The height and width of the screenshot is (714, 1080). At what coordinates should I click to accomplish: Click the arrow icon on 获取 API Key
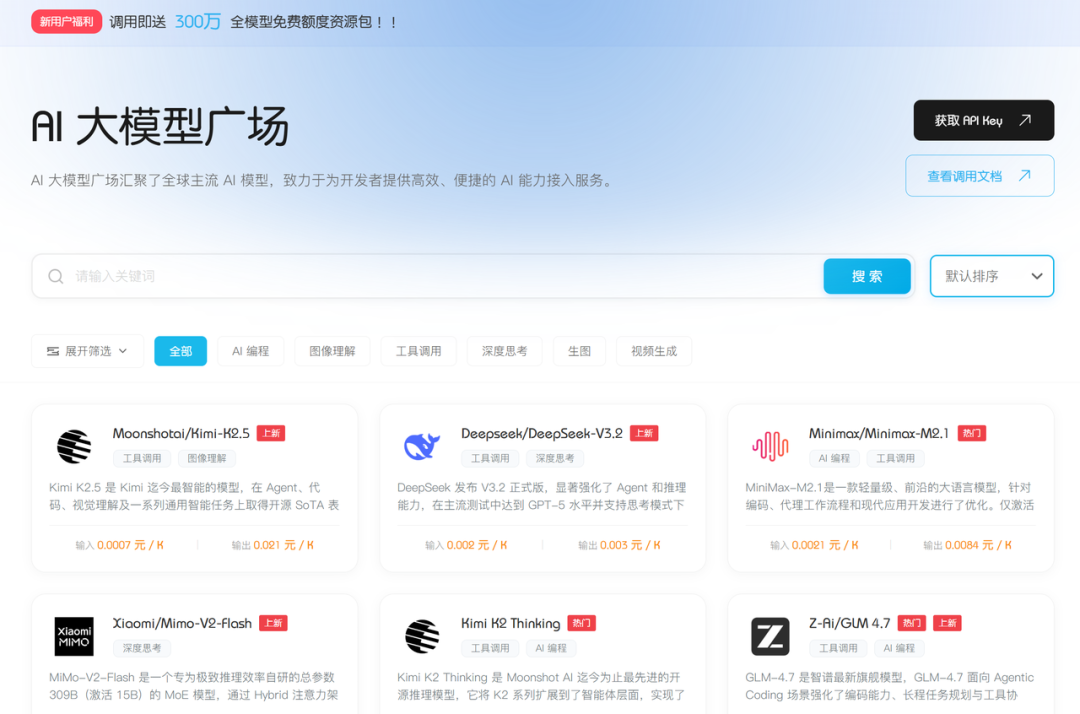pos(1025,120)
